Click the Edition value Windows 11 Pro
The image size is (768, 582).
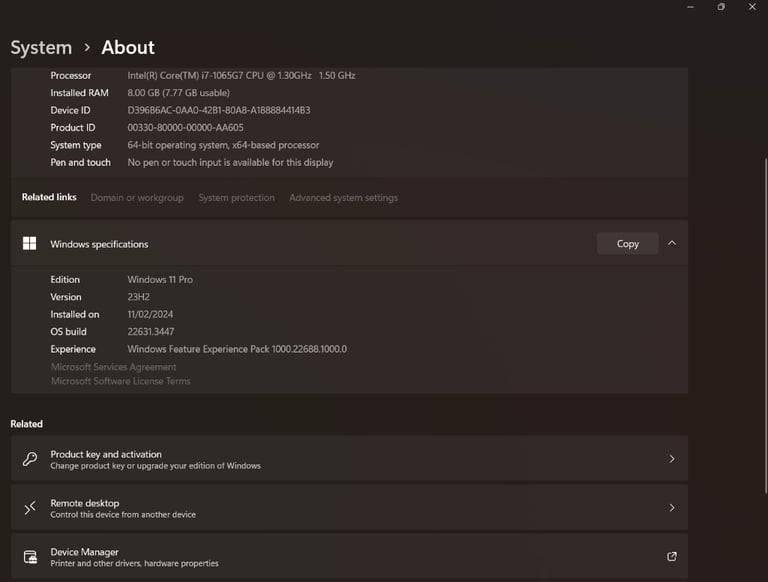point(160,279)
